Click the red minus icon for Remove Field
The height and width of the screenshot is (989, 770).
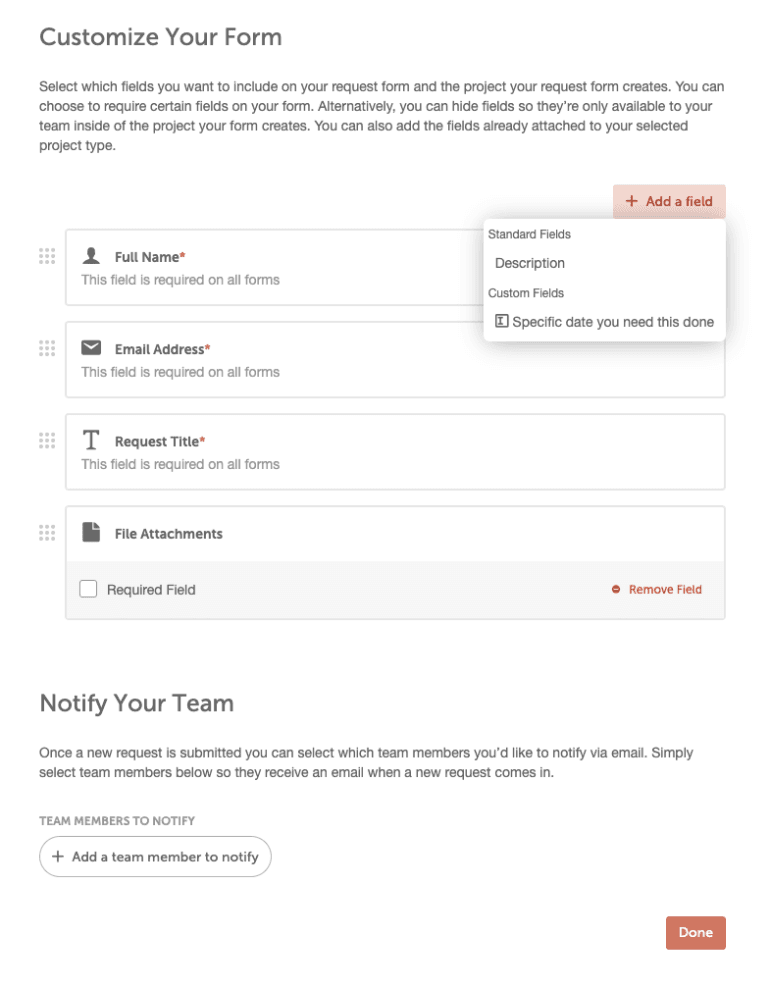[616, 590]
